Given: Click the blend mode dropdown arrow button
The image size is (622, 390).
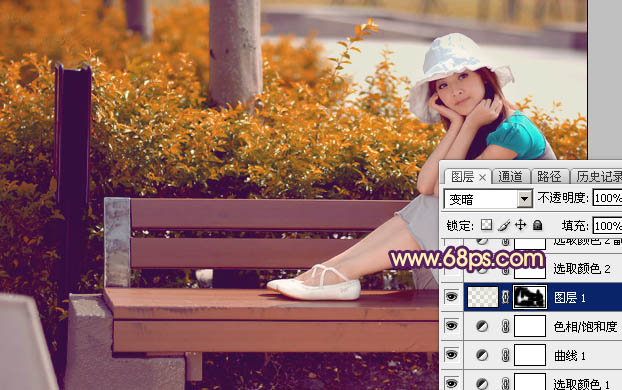Looking at the screenshot, I should tap(524, 199).
